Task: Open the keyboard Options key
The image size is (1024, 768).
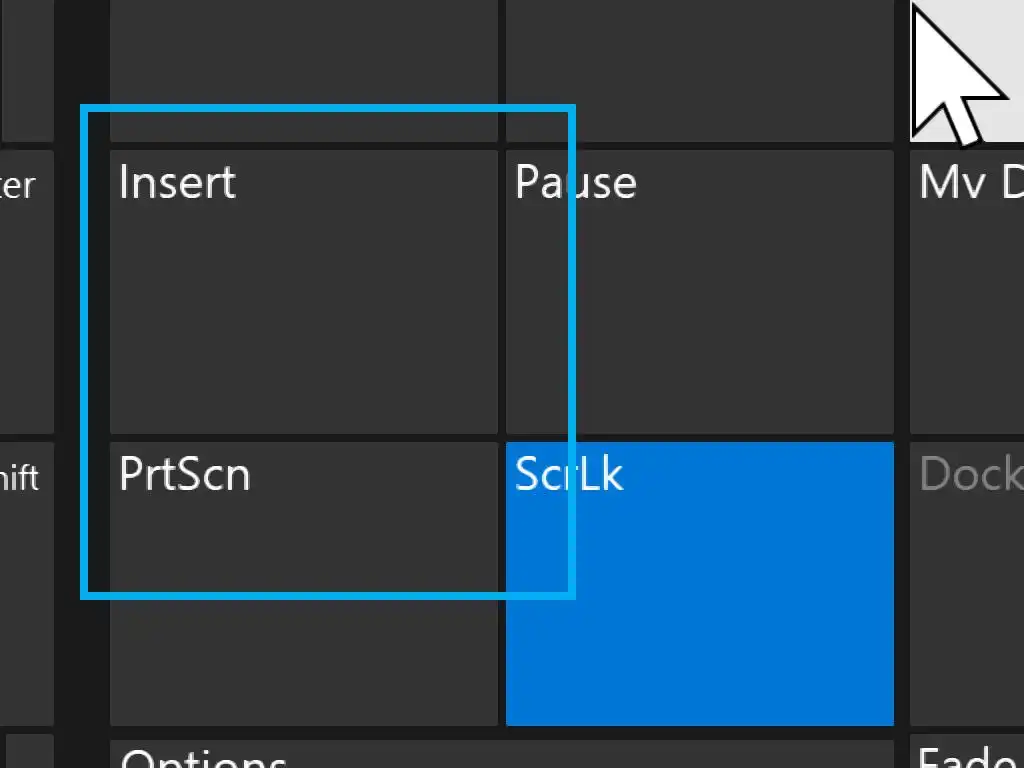Action: pyautogui.click(x=500, y=753)
